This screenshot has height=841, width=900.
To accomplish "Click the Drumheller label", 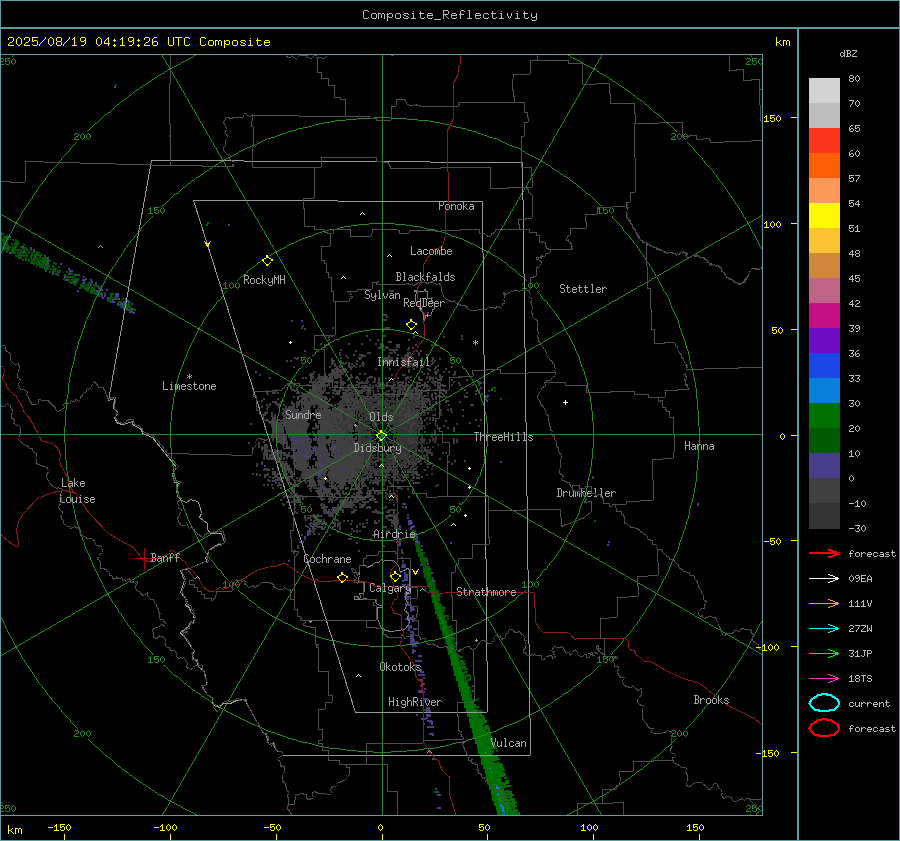I will coord(586,493).
